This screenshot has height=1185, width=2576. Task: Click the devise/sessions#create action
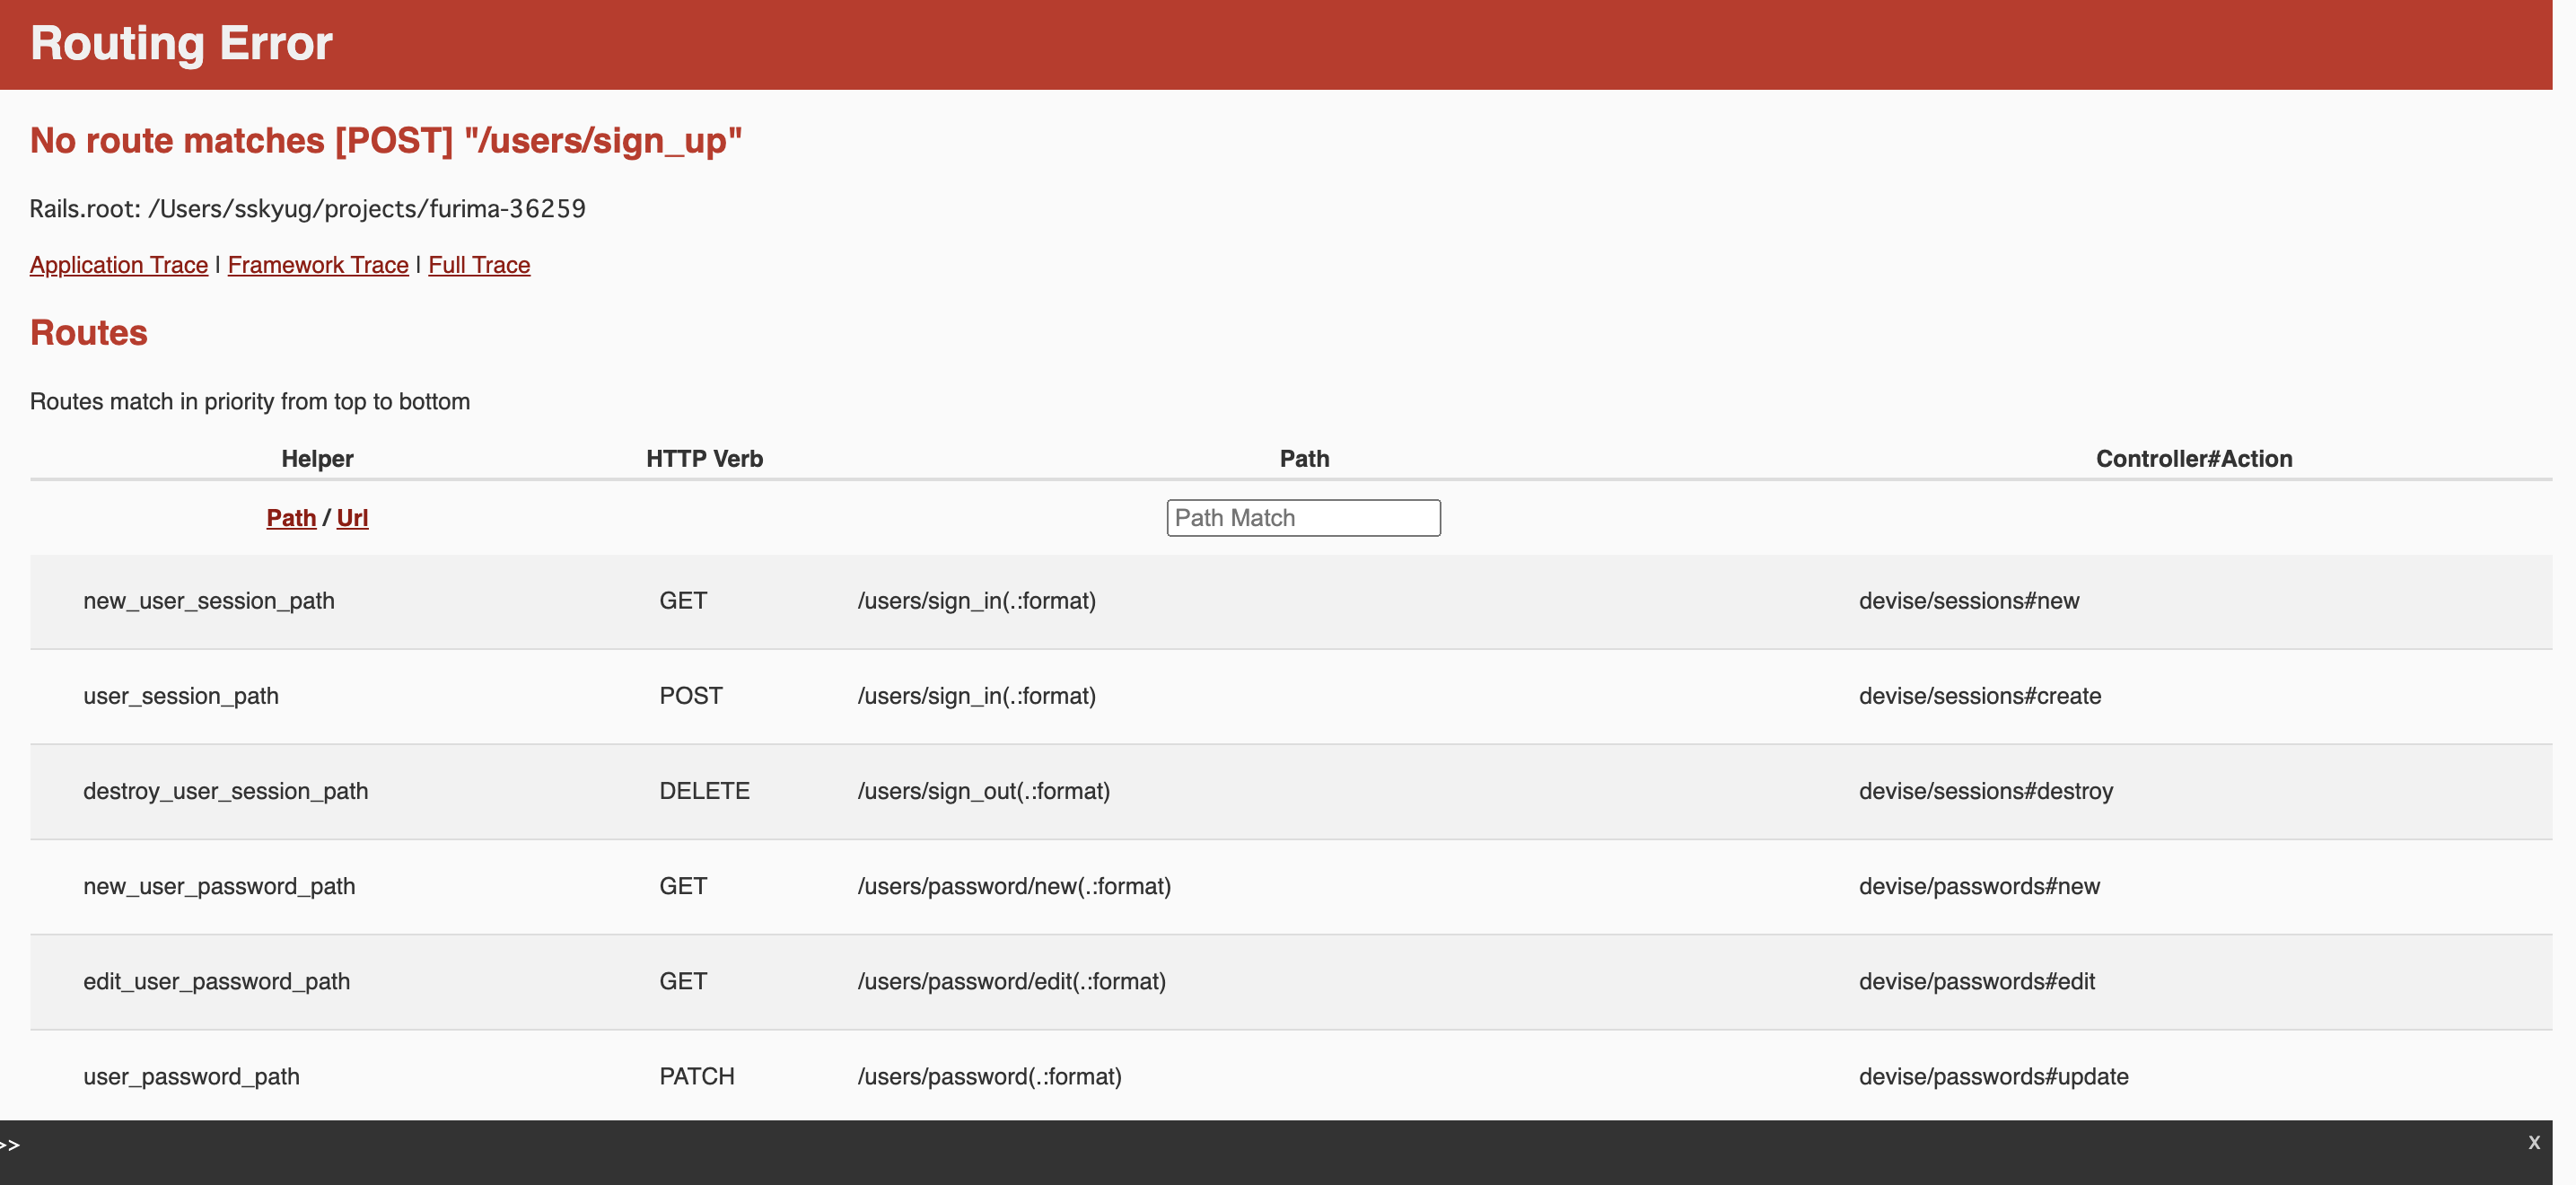(x=1979, y=696)
